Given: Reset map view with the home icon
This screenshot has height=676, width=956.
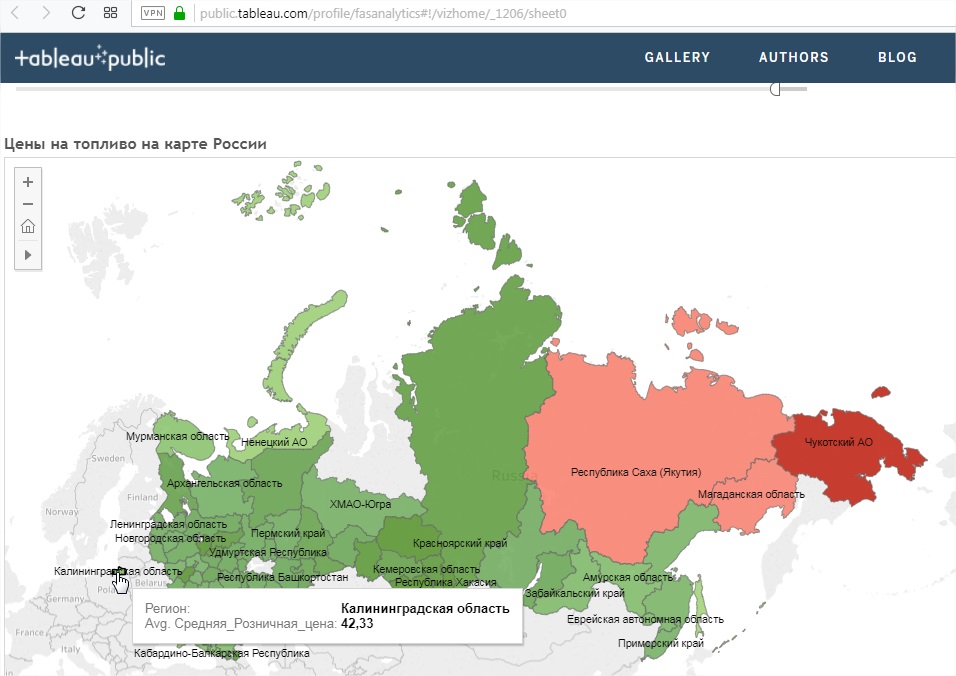Looking at the screenshot, I should (x=28, y=227).
